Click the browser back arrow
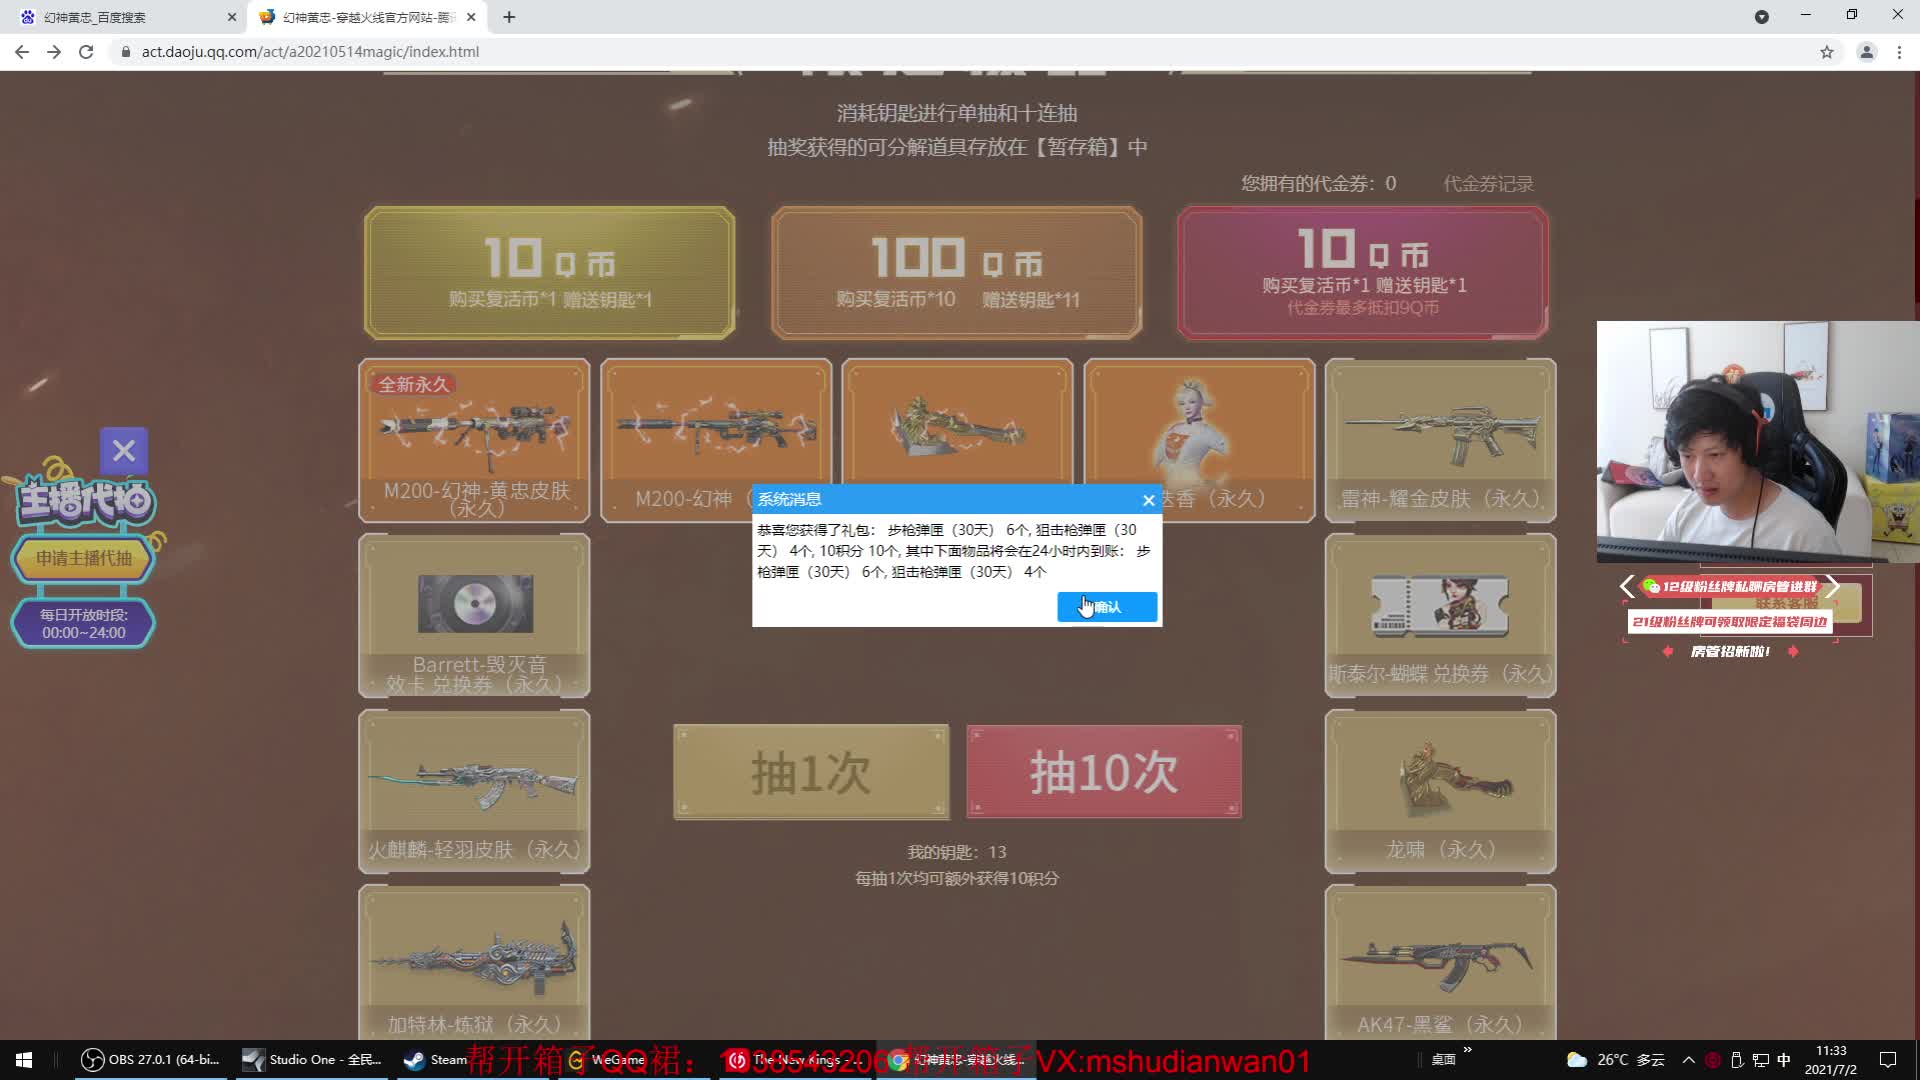The width and height of the screenshot is (1920, 1080). [x=22, y=52]
